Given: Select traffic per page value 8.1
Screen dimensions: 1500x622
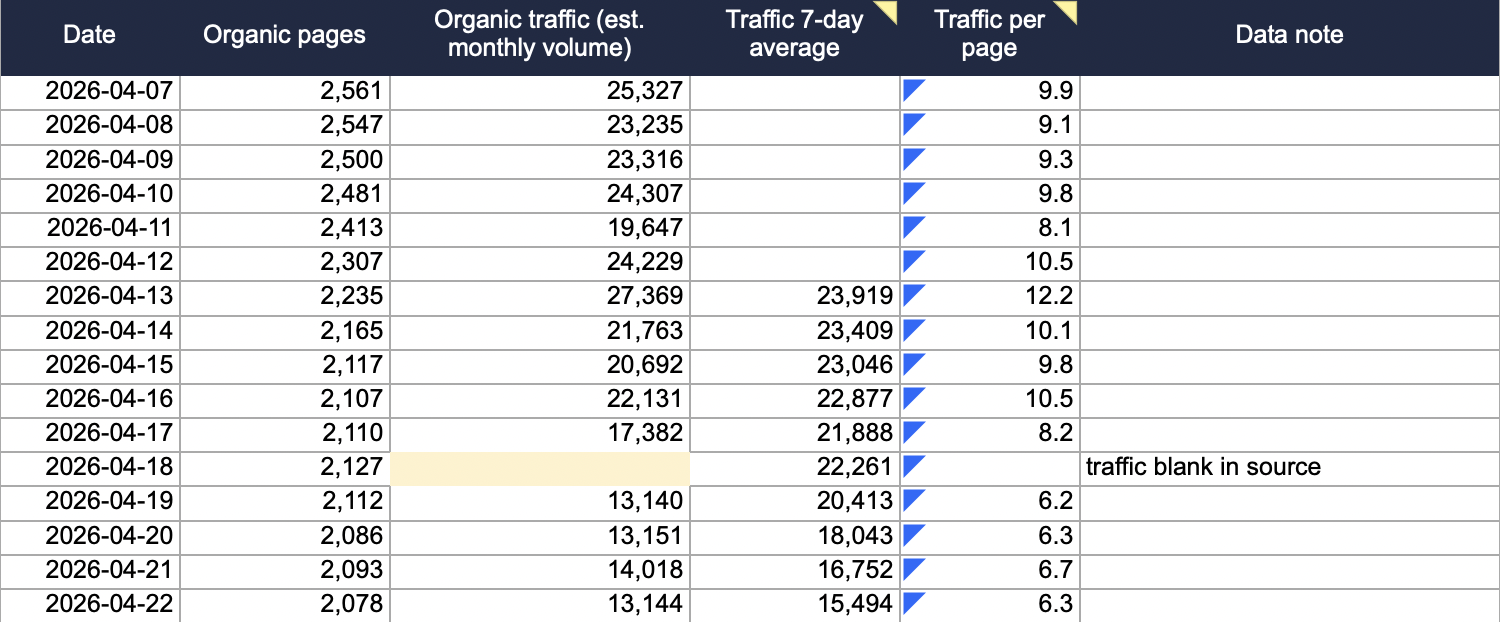Looking at the screenshot, I should pos(990,228).
